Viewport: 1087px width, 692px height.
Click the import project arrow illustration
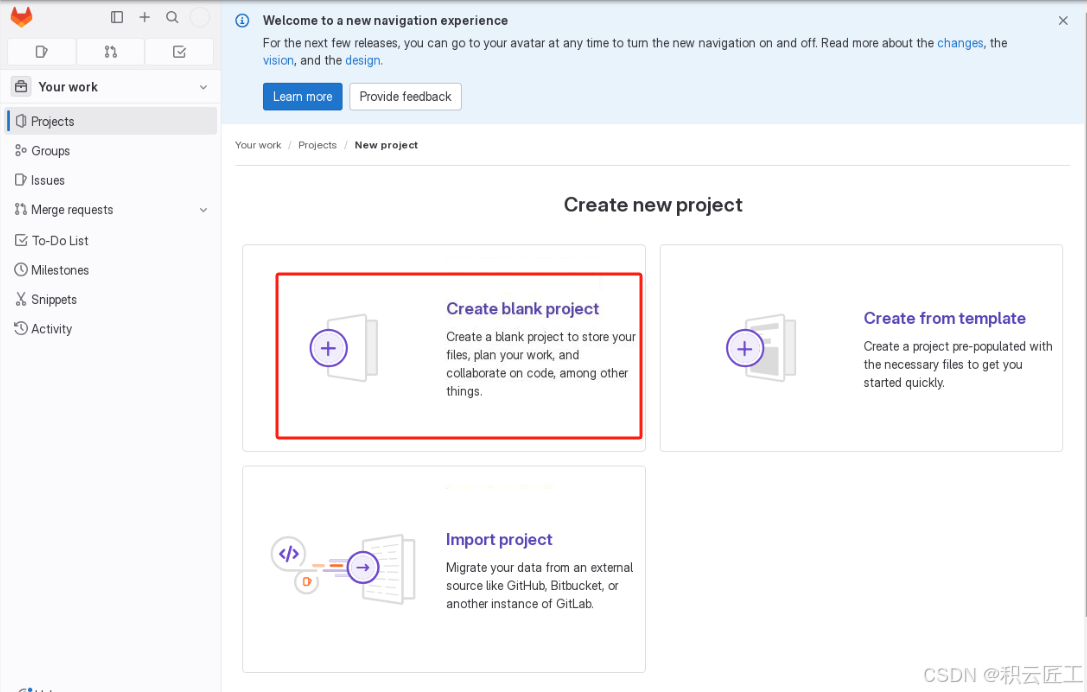pos(363,567)
